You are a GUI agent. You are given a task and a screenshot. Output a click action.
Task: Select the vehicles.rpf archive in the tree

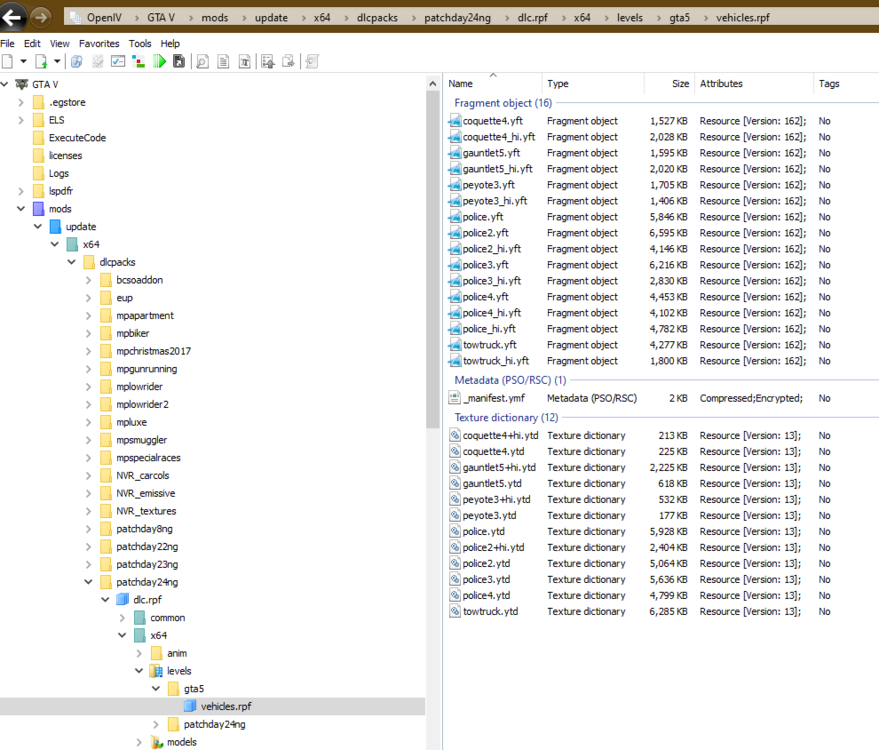(226, 706)
